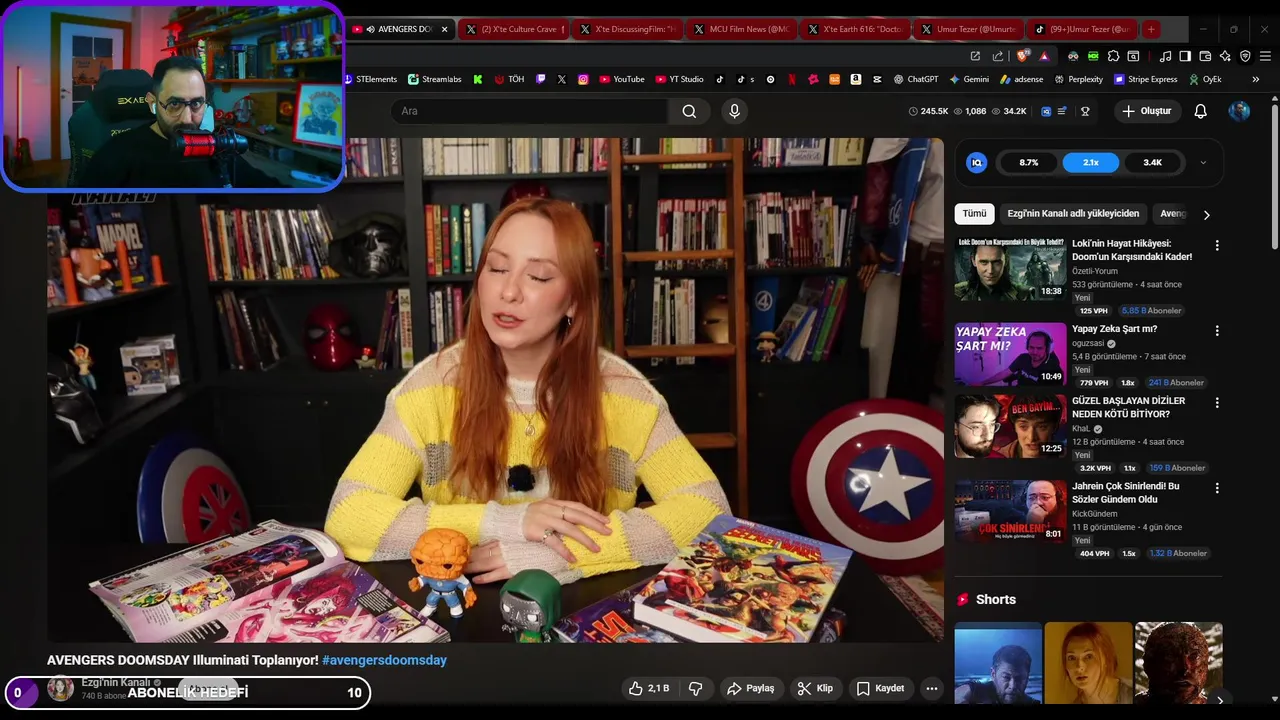The height and width of the screenshot is (720, 1280).
Task: Click the YouTube search magnifier icon
Action: pyautogui.click(x=689, y=111)
